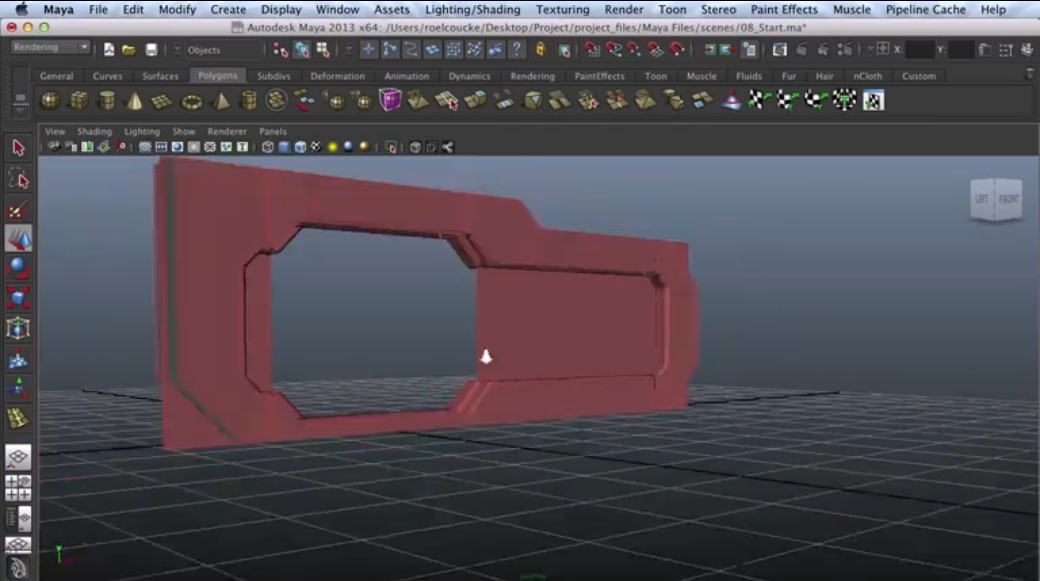Create a polygon pyramid from the shelf
The width and height of the screenshot is (1040, 581).
click(220, 101)
